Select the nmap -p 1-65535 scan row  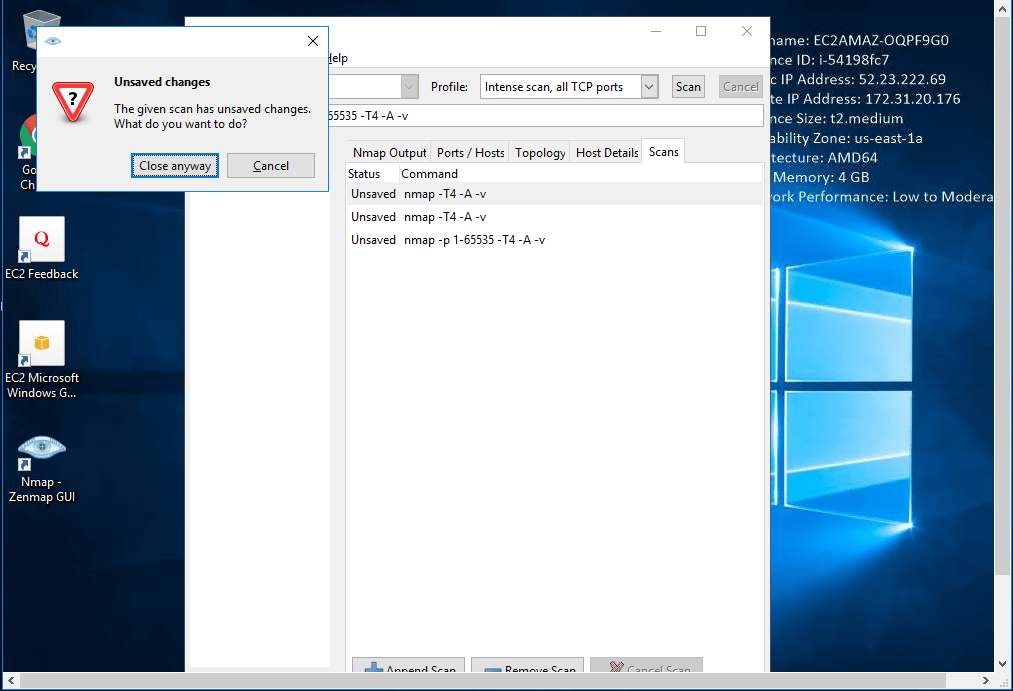[x=474, y=240]
